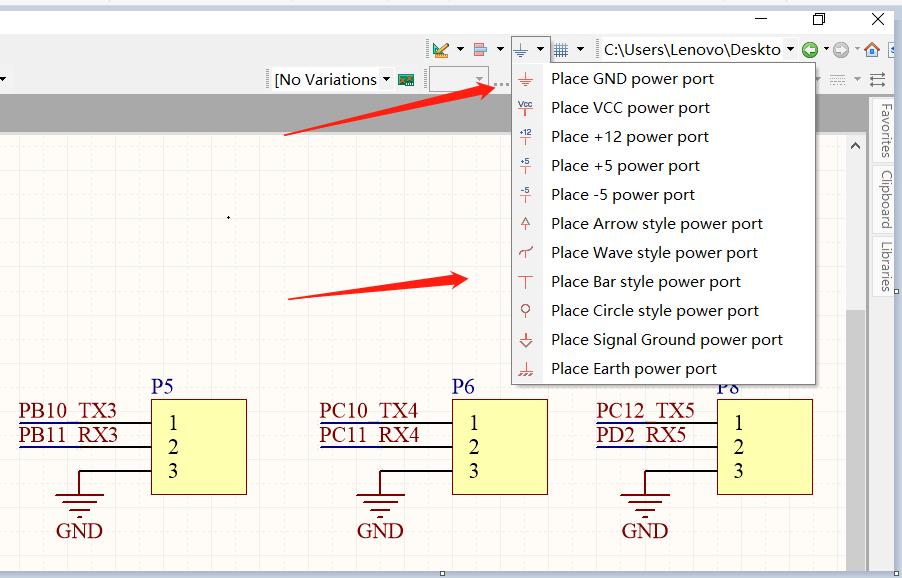
Task: Click the grey Forward navigation button
Action: coord(841,50)
